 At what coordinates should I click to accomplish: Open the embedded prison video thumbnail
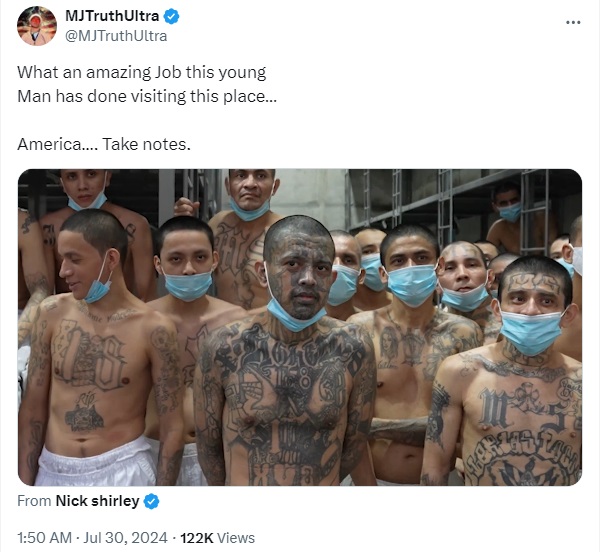click(300, 327)
